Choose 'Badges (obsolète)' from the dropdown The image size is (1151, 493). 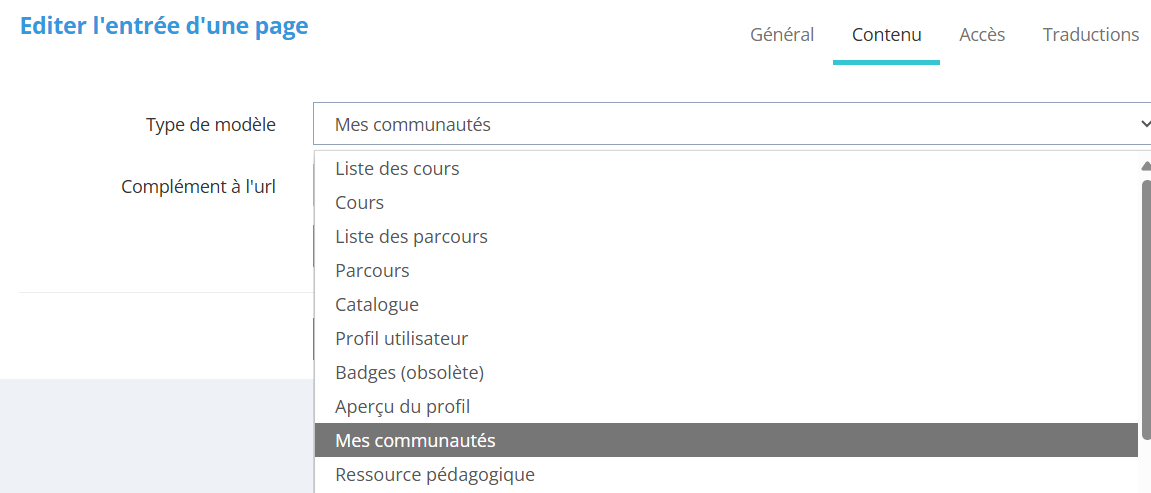409,373
